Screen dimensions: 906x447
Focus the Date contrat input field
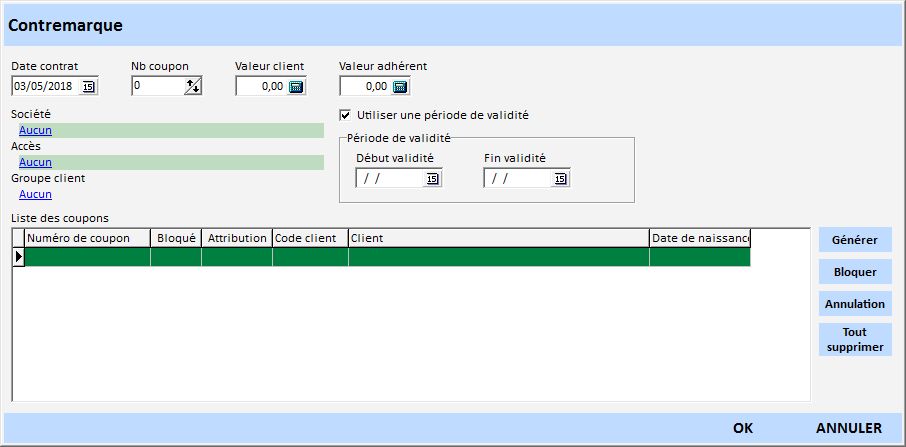(45, 87)
